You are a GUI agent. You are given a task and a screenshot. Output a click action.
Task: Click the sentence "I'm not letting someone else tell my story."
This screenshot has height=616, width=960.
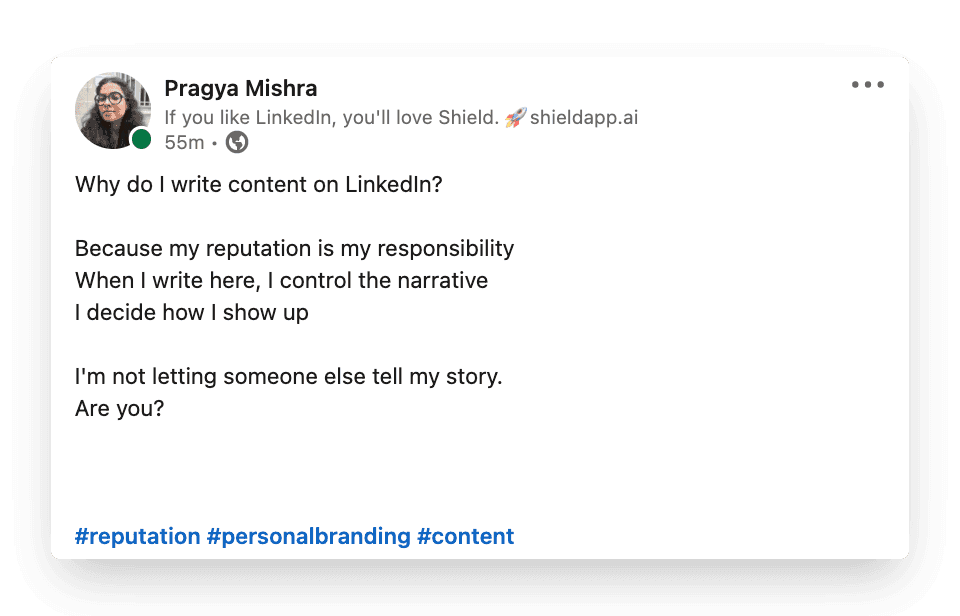[288, 377]
